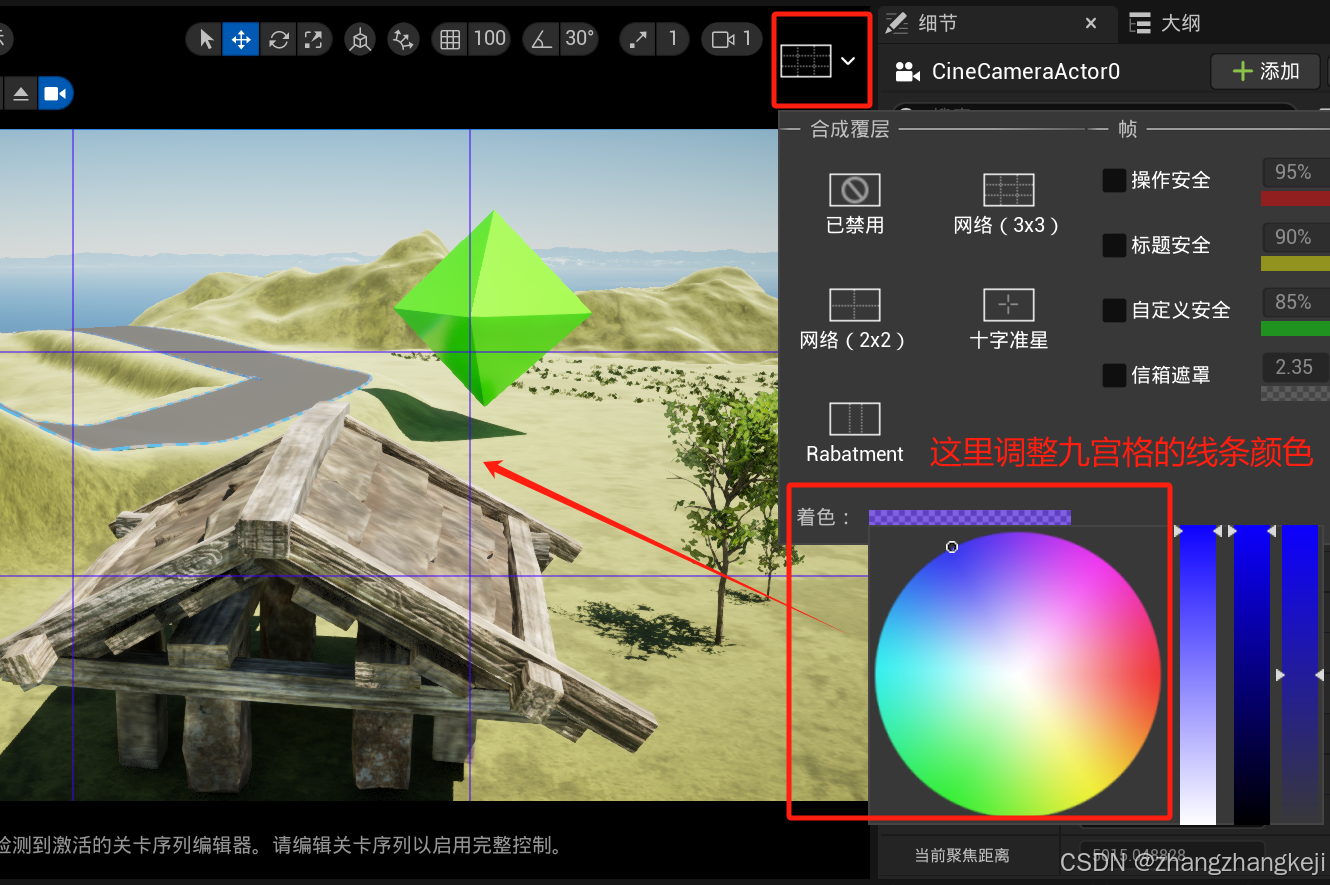Enable the 标题安全 checkbox
The image size is (1330, 885).
tap(1114, 245)
